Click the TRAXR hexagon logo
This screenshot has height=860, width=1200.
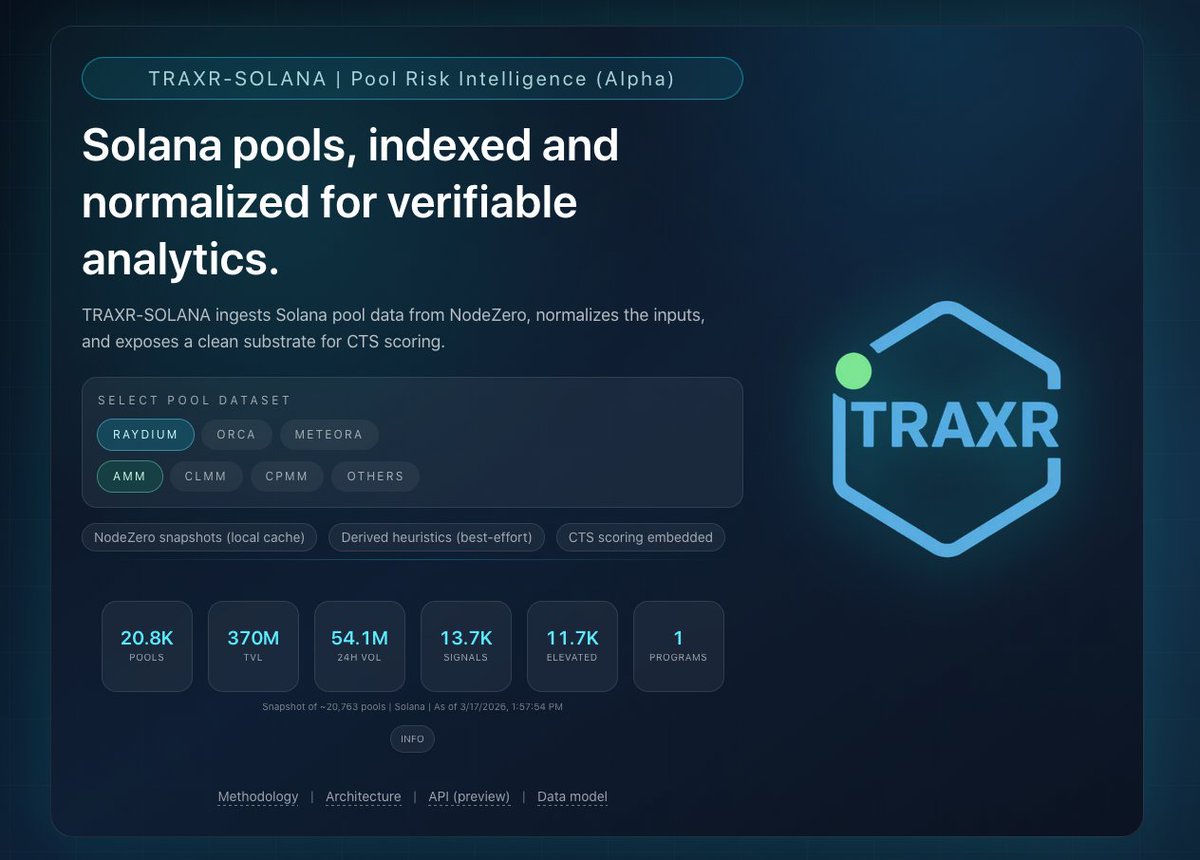pyautogui.click(x=947, y=429)
